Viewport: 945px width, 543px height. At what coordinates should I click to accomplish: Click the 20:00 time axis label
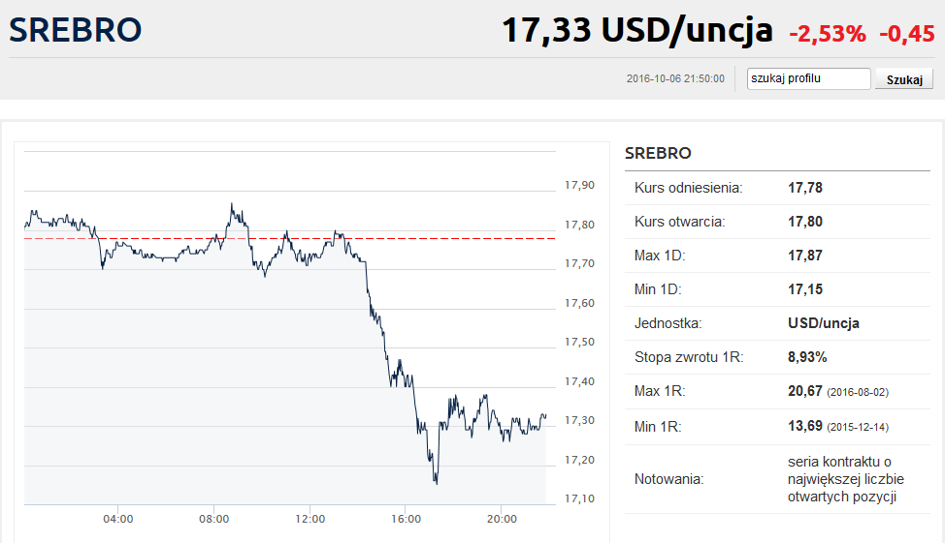click(501, 519)
